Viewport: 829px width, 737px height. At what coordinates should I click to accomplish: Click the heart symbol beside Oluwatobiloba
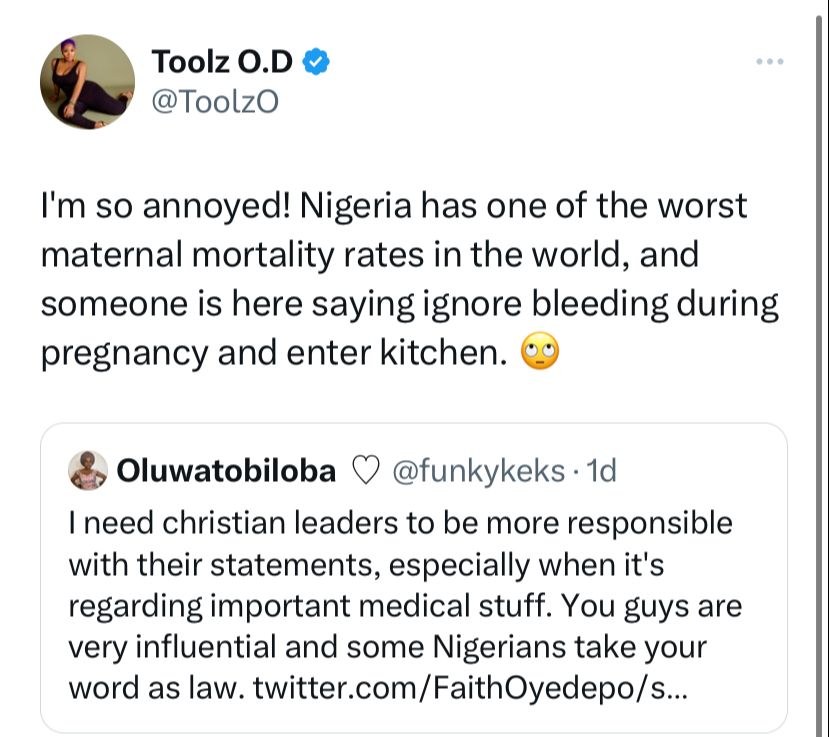point(365,471)
